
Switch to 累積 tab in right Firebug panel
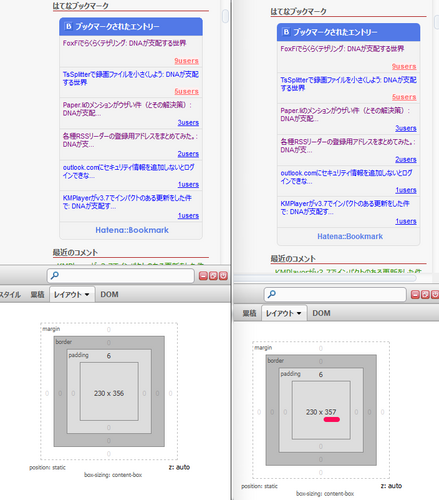tap(249, 313)
